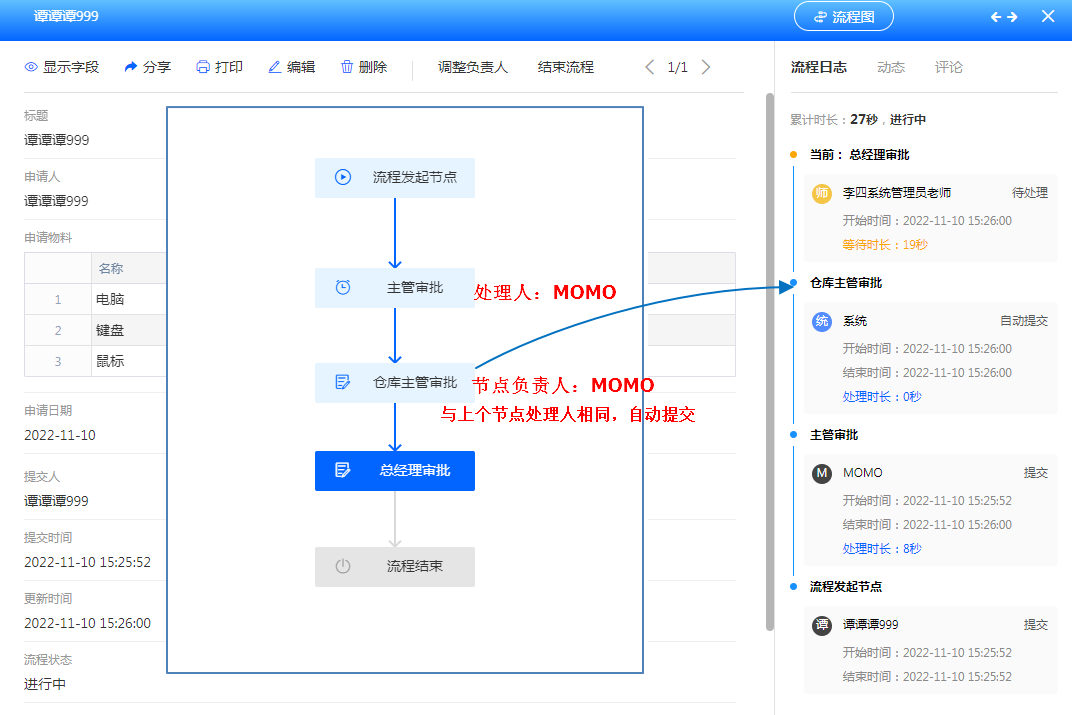Select the 主管审批 node with clock icon
1072x715 pixels.
click(x=395, y=287)
